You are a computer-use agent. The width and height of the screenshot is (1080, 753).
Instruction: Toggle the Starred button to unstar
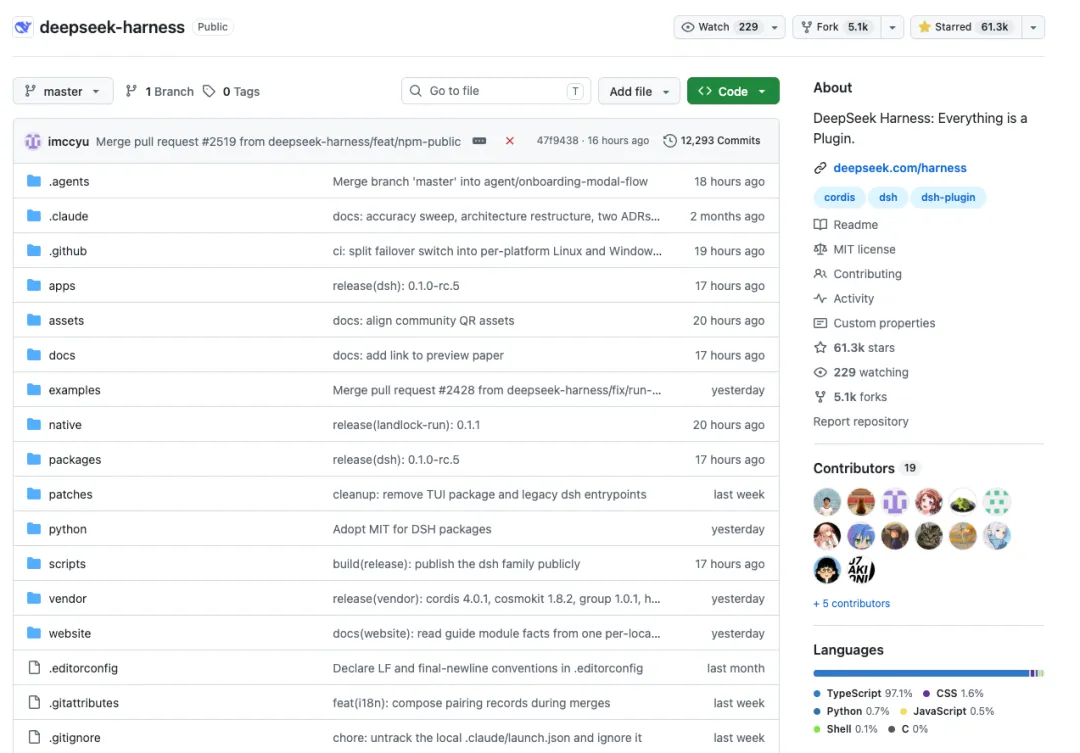click(x=964, y=27)
